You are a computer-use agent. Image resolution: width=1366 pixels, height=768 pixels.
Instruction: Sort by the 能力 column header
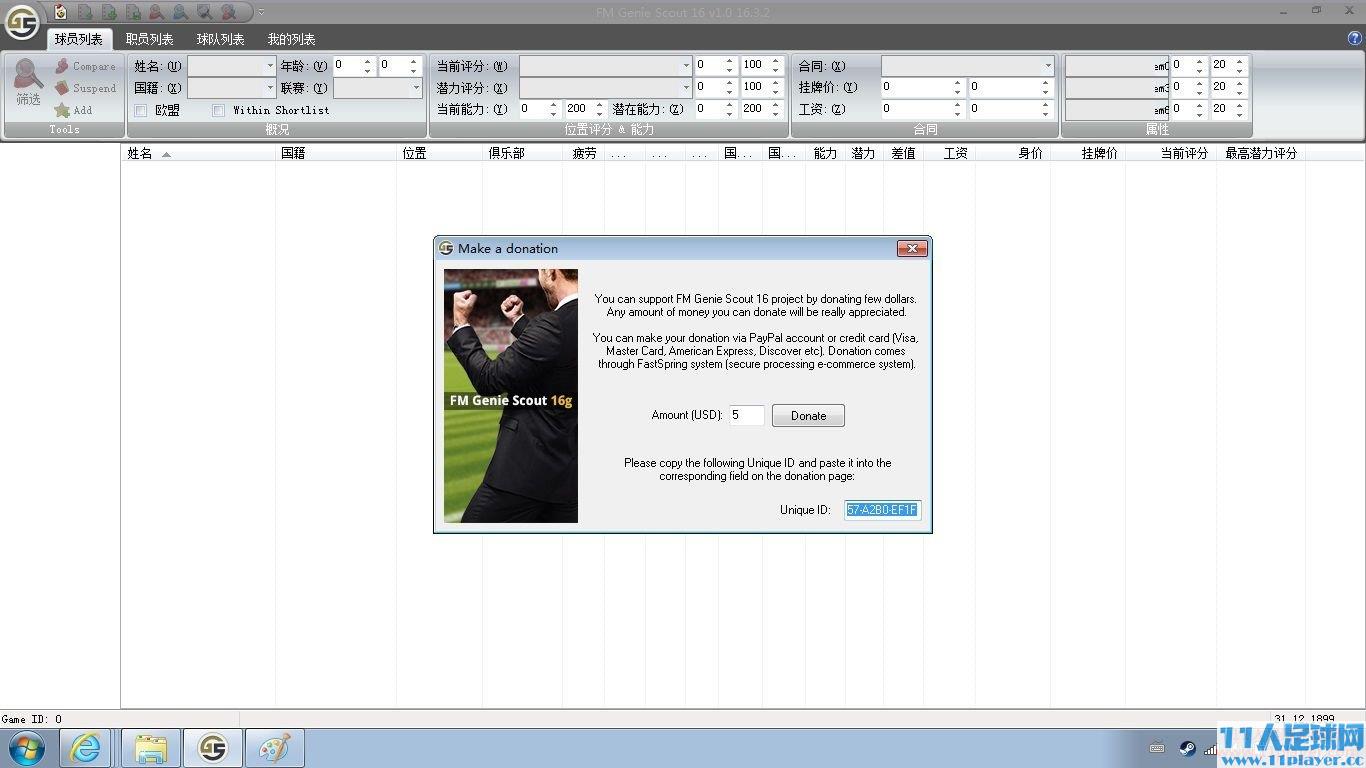point(825,153)
